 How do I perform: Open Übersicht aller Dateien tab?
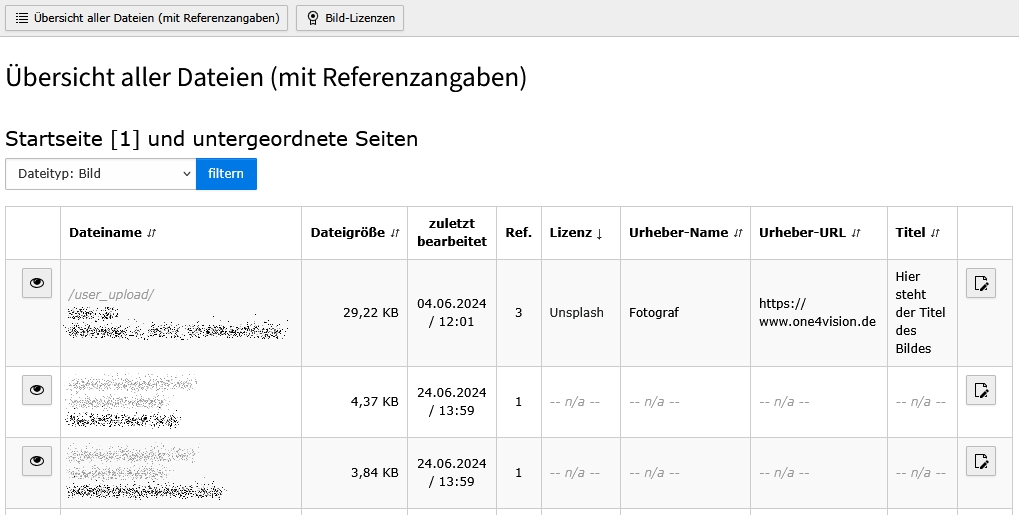(147, 18)
